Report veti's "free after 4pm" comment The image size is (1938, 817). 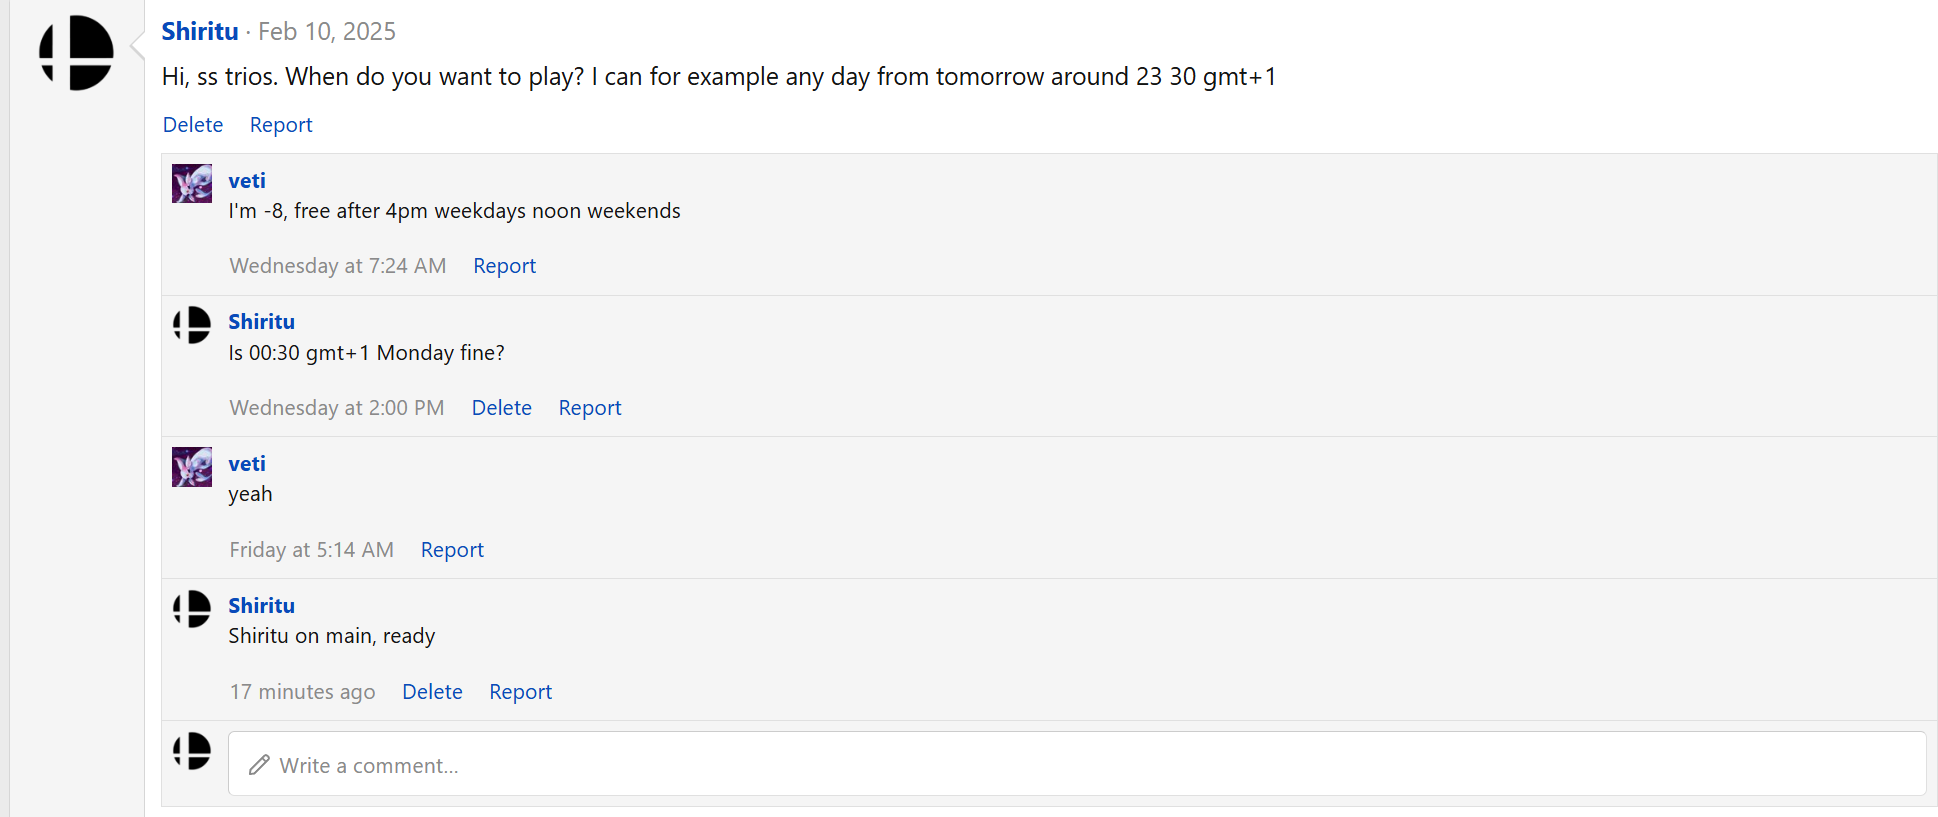[x=504, y=266]
